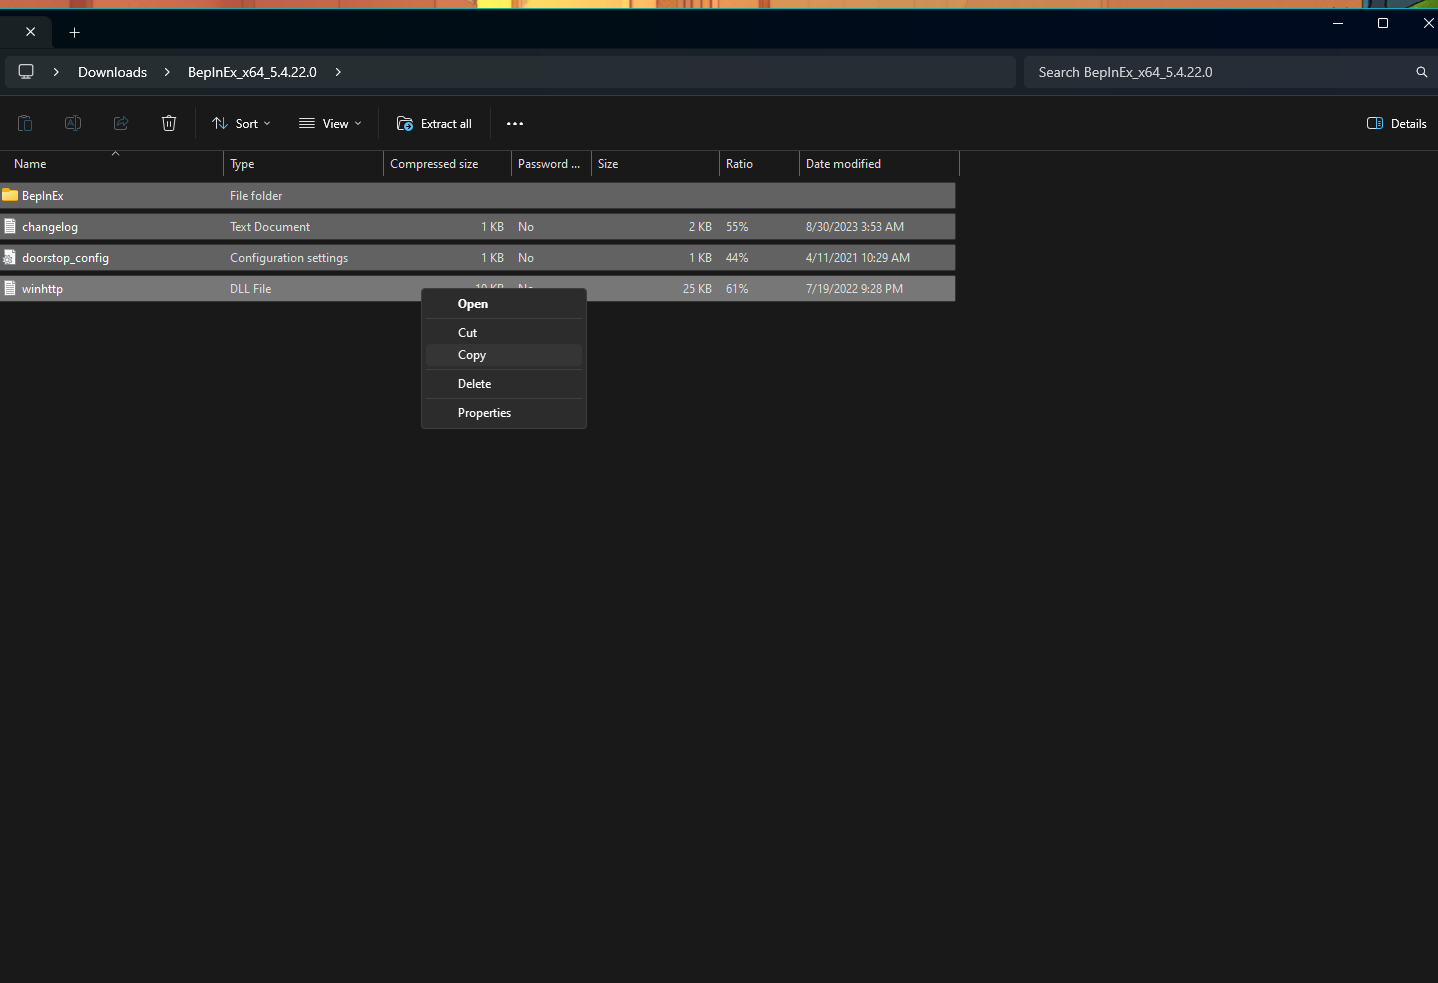Click the date "7/19/2022 9:28 PM"
This screenshot has height=983, width=1438.
tap(854, 289)
